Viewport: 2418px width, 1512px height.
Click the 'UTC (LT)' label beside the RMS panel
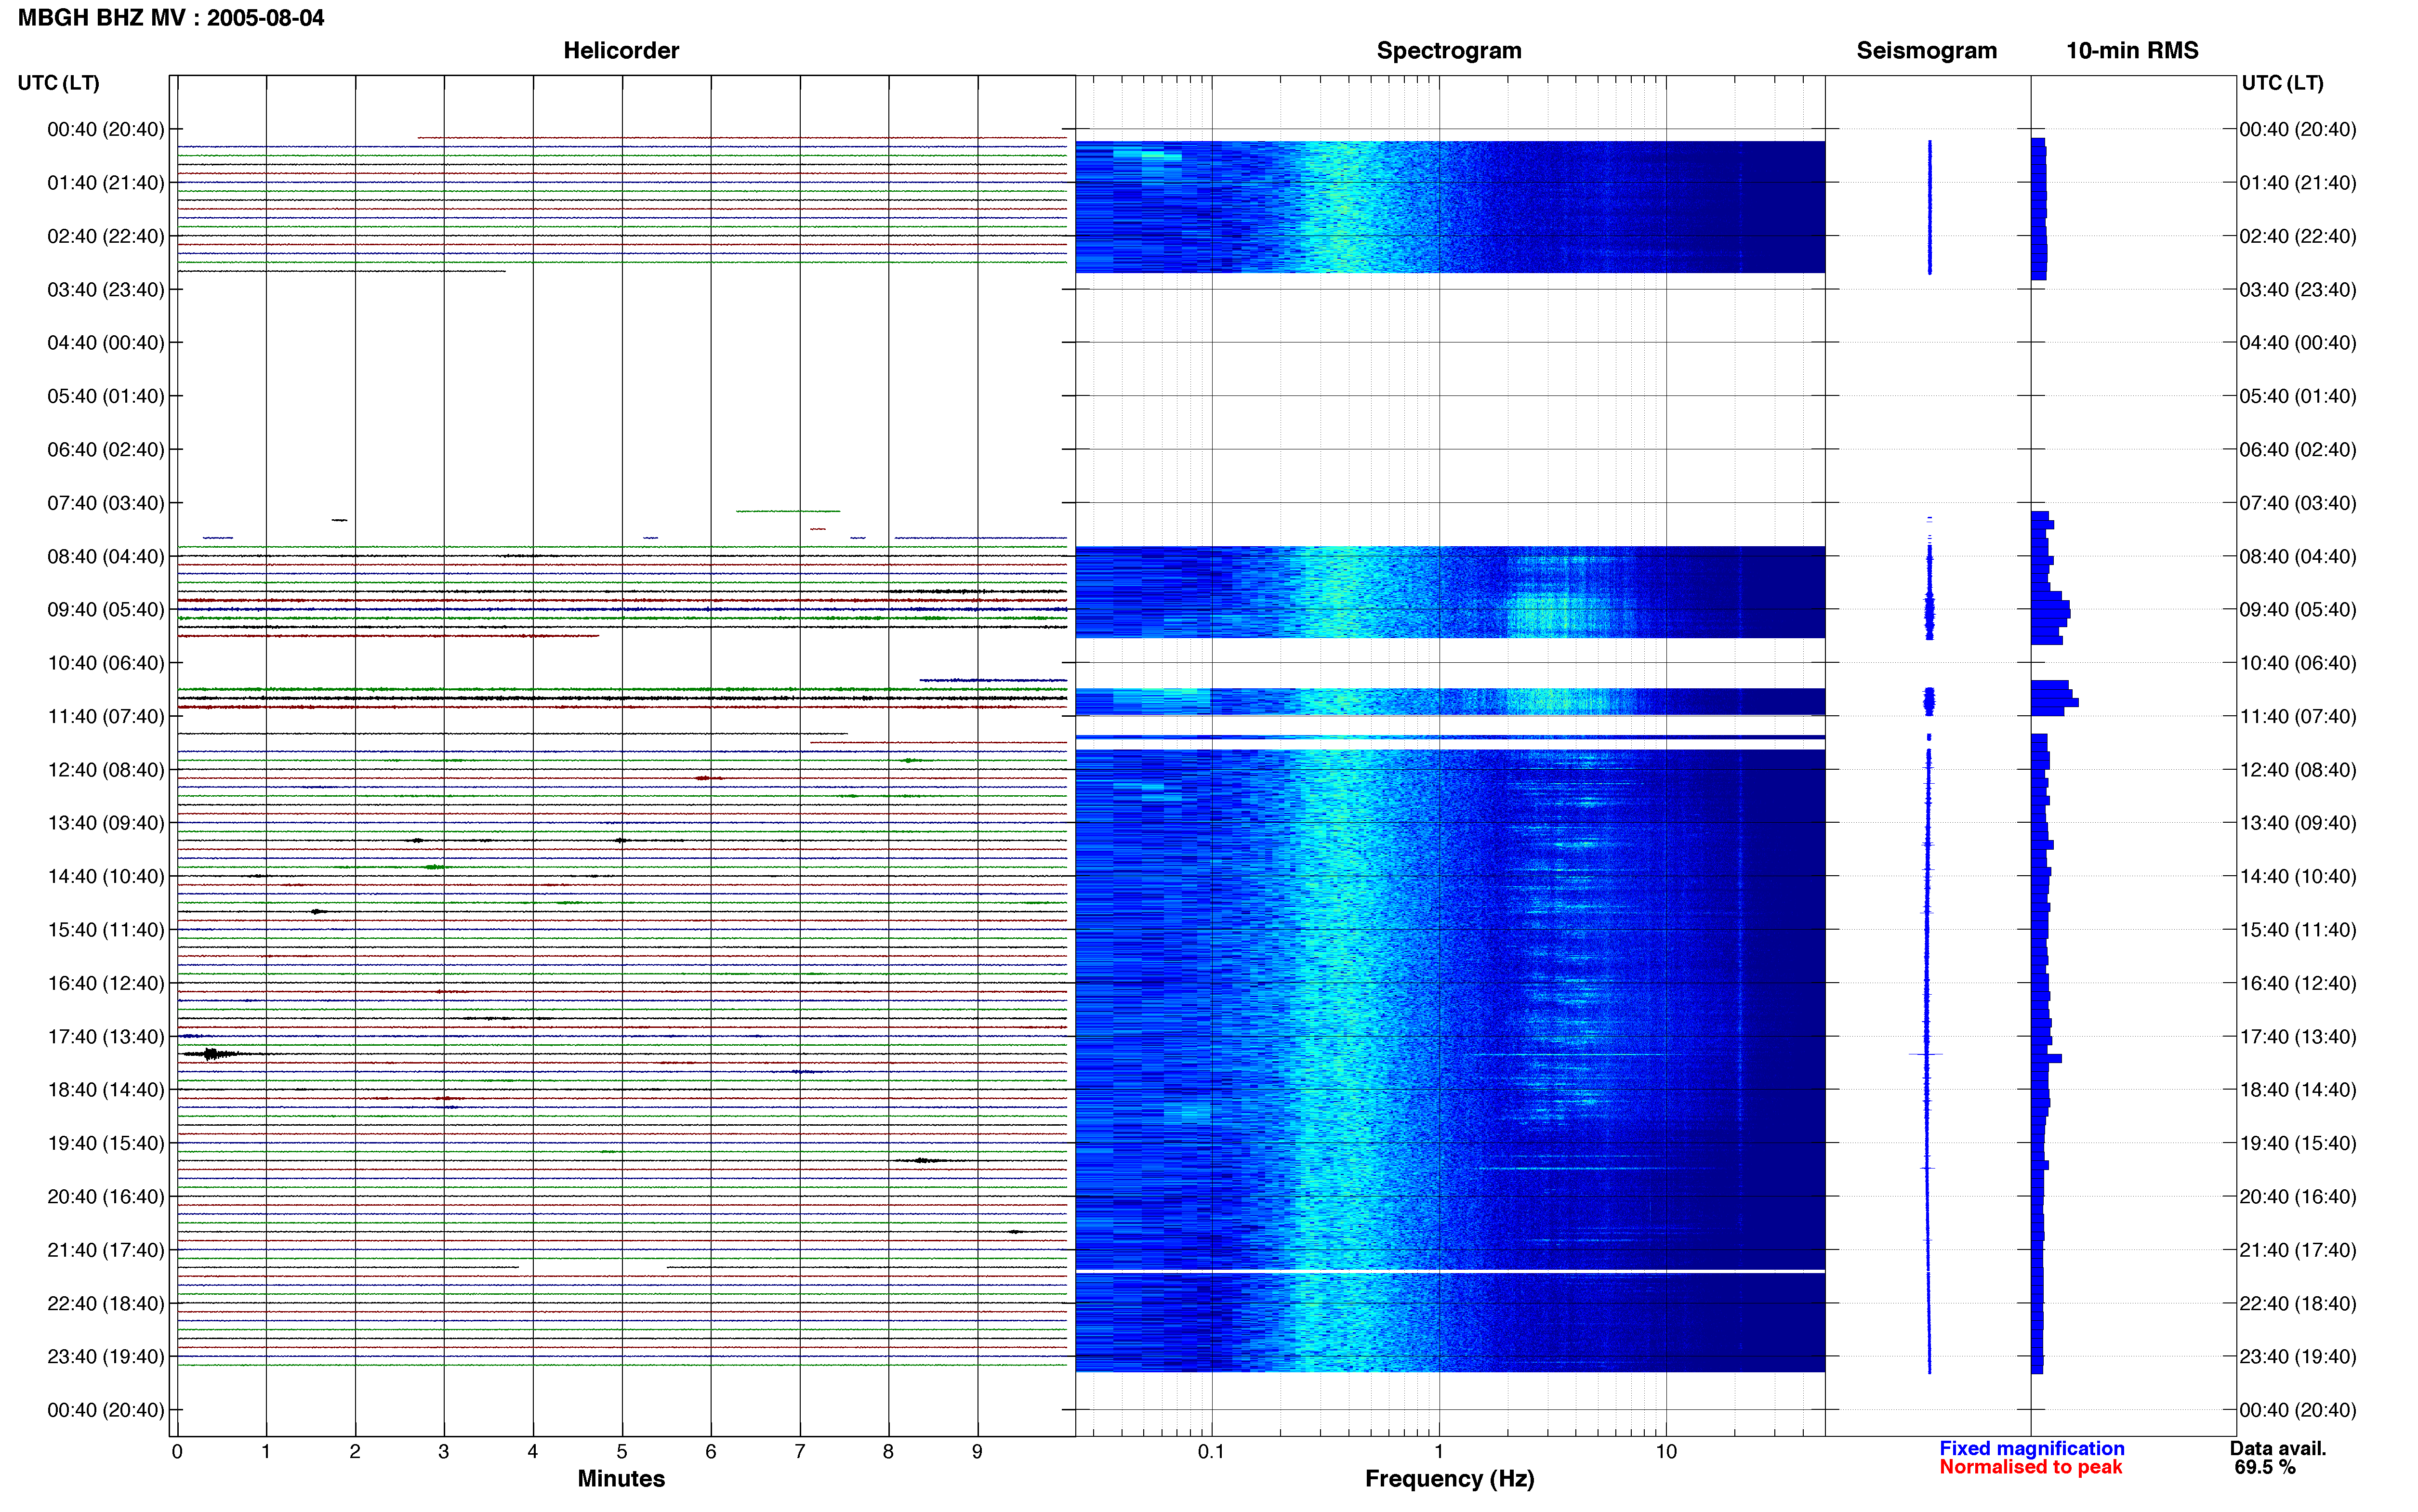(x=2282, y=83)
